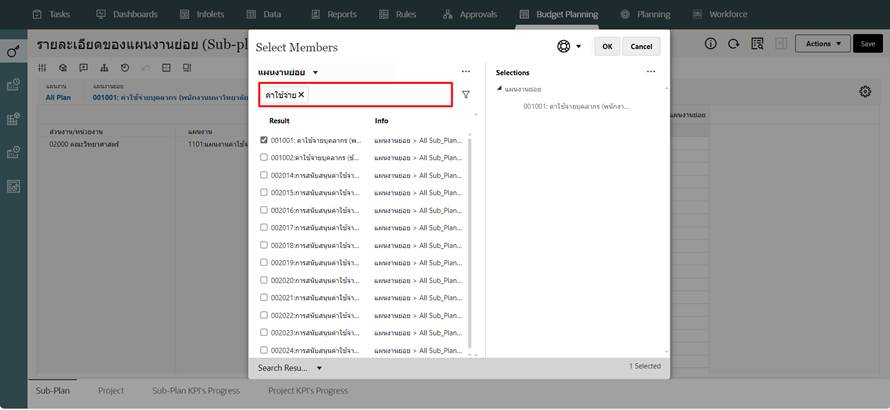The width and height of the screenshot is (890, 410).
Task: Check member 002015 checkbox
Action: point(264,193)
